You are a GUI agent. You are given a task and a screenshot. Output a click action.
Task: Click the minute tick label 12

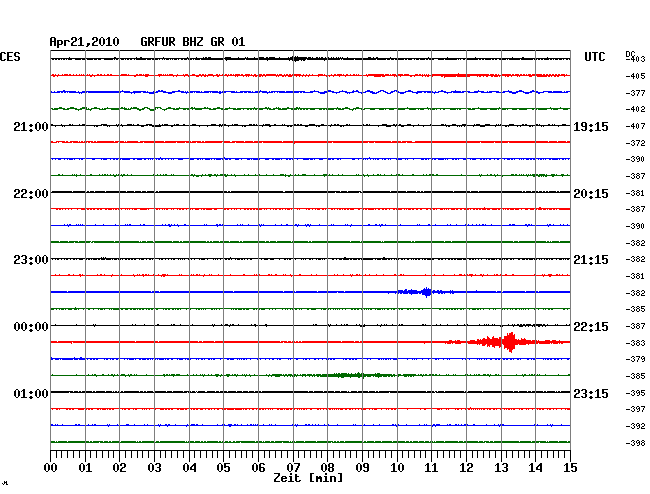click(x=466, y=467)
